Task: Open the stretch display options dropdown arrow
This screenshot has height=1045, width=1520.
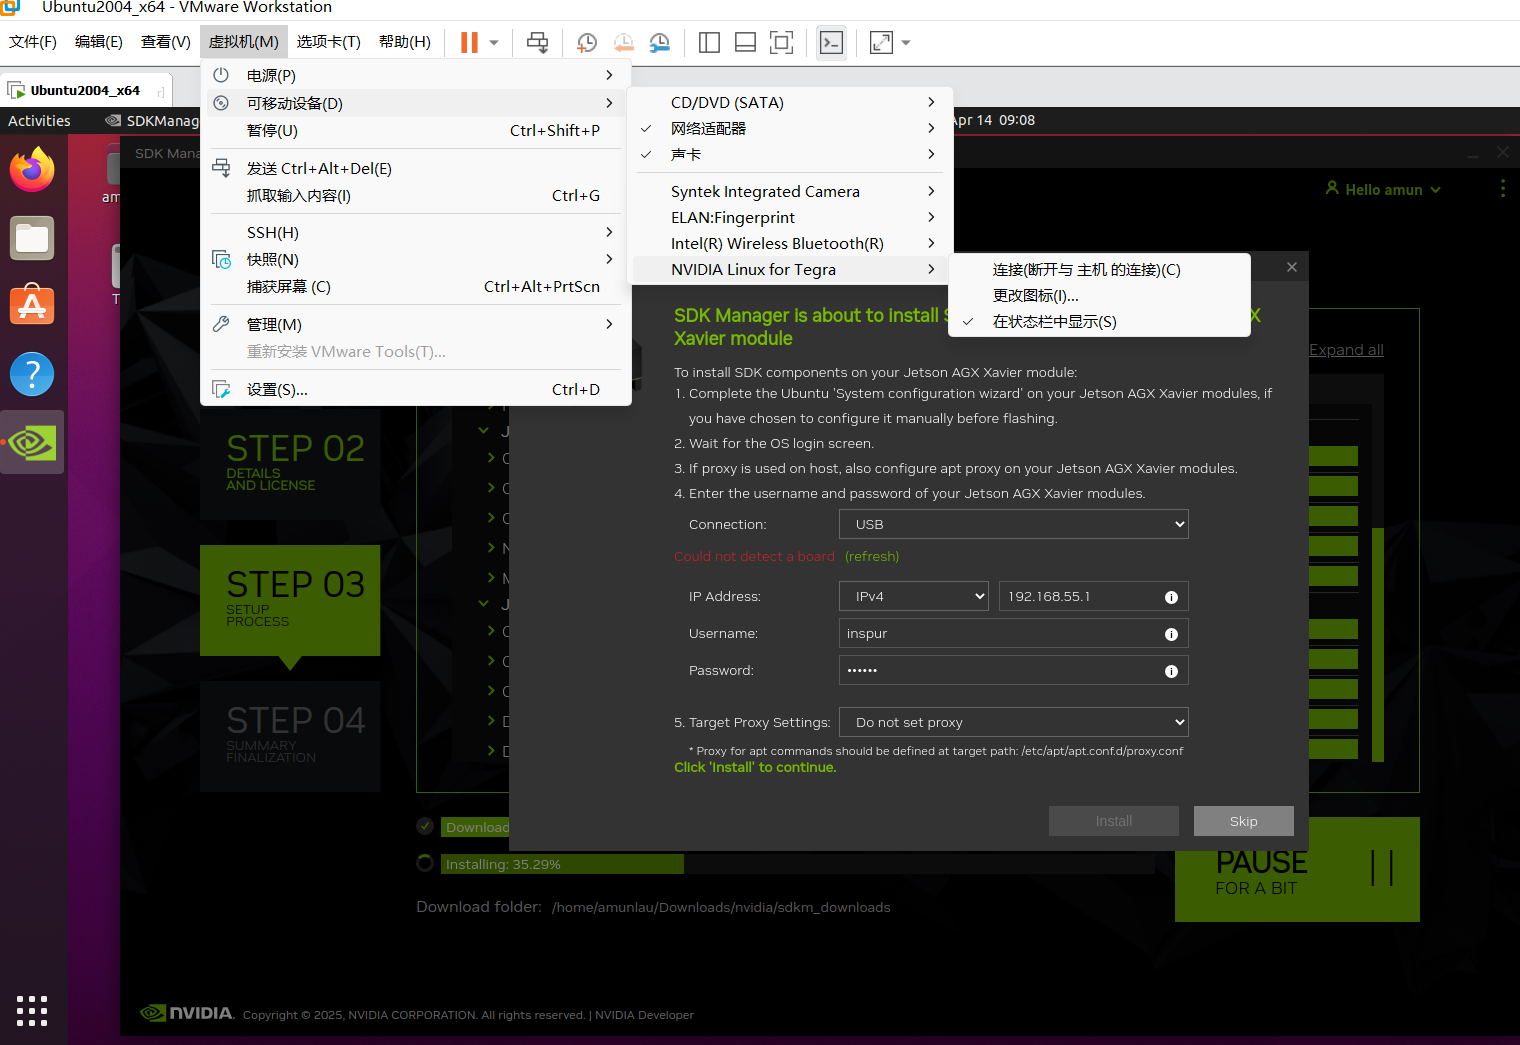Action: coord(906,43)
